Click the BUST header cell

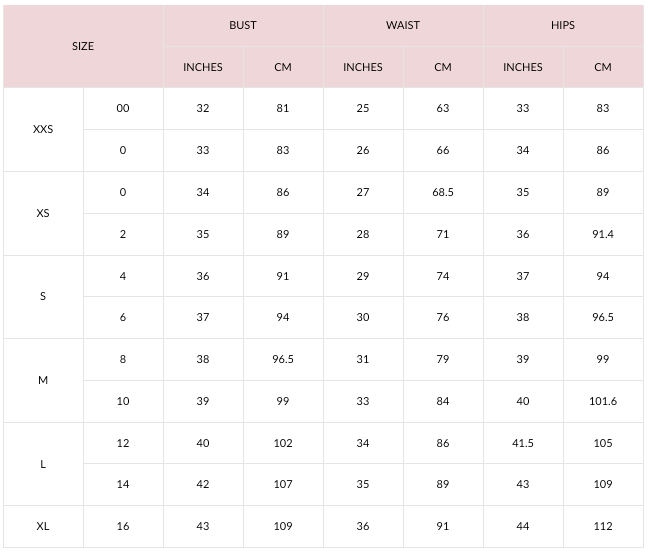(x=243, y=25)
